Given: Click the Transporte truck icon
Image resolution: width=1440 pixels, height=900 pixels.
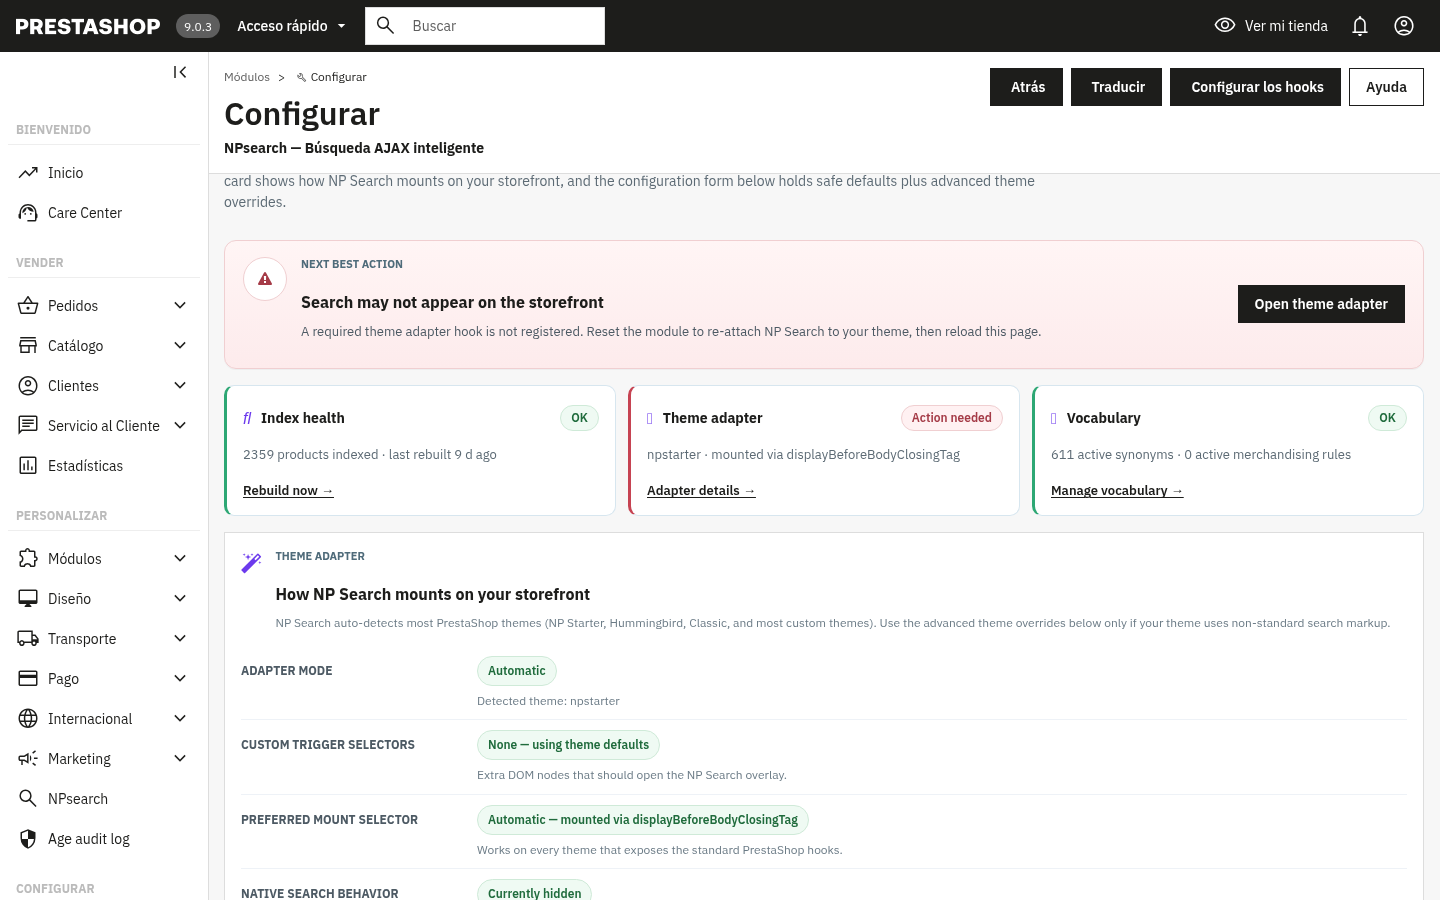Looking at the screenshot, I should click(28, 639).
